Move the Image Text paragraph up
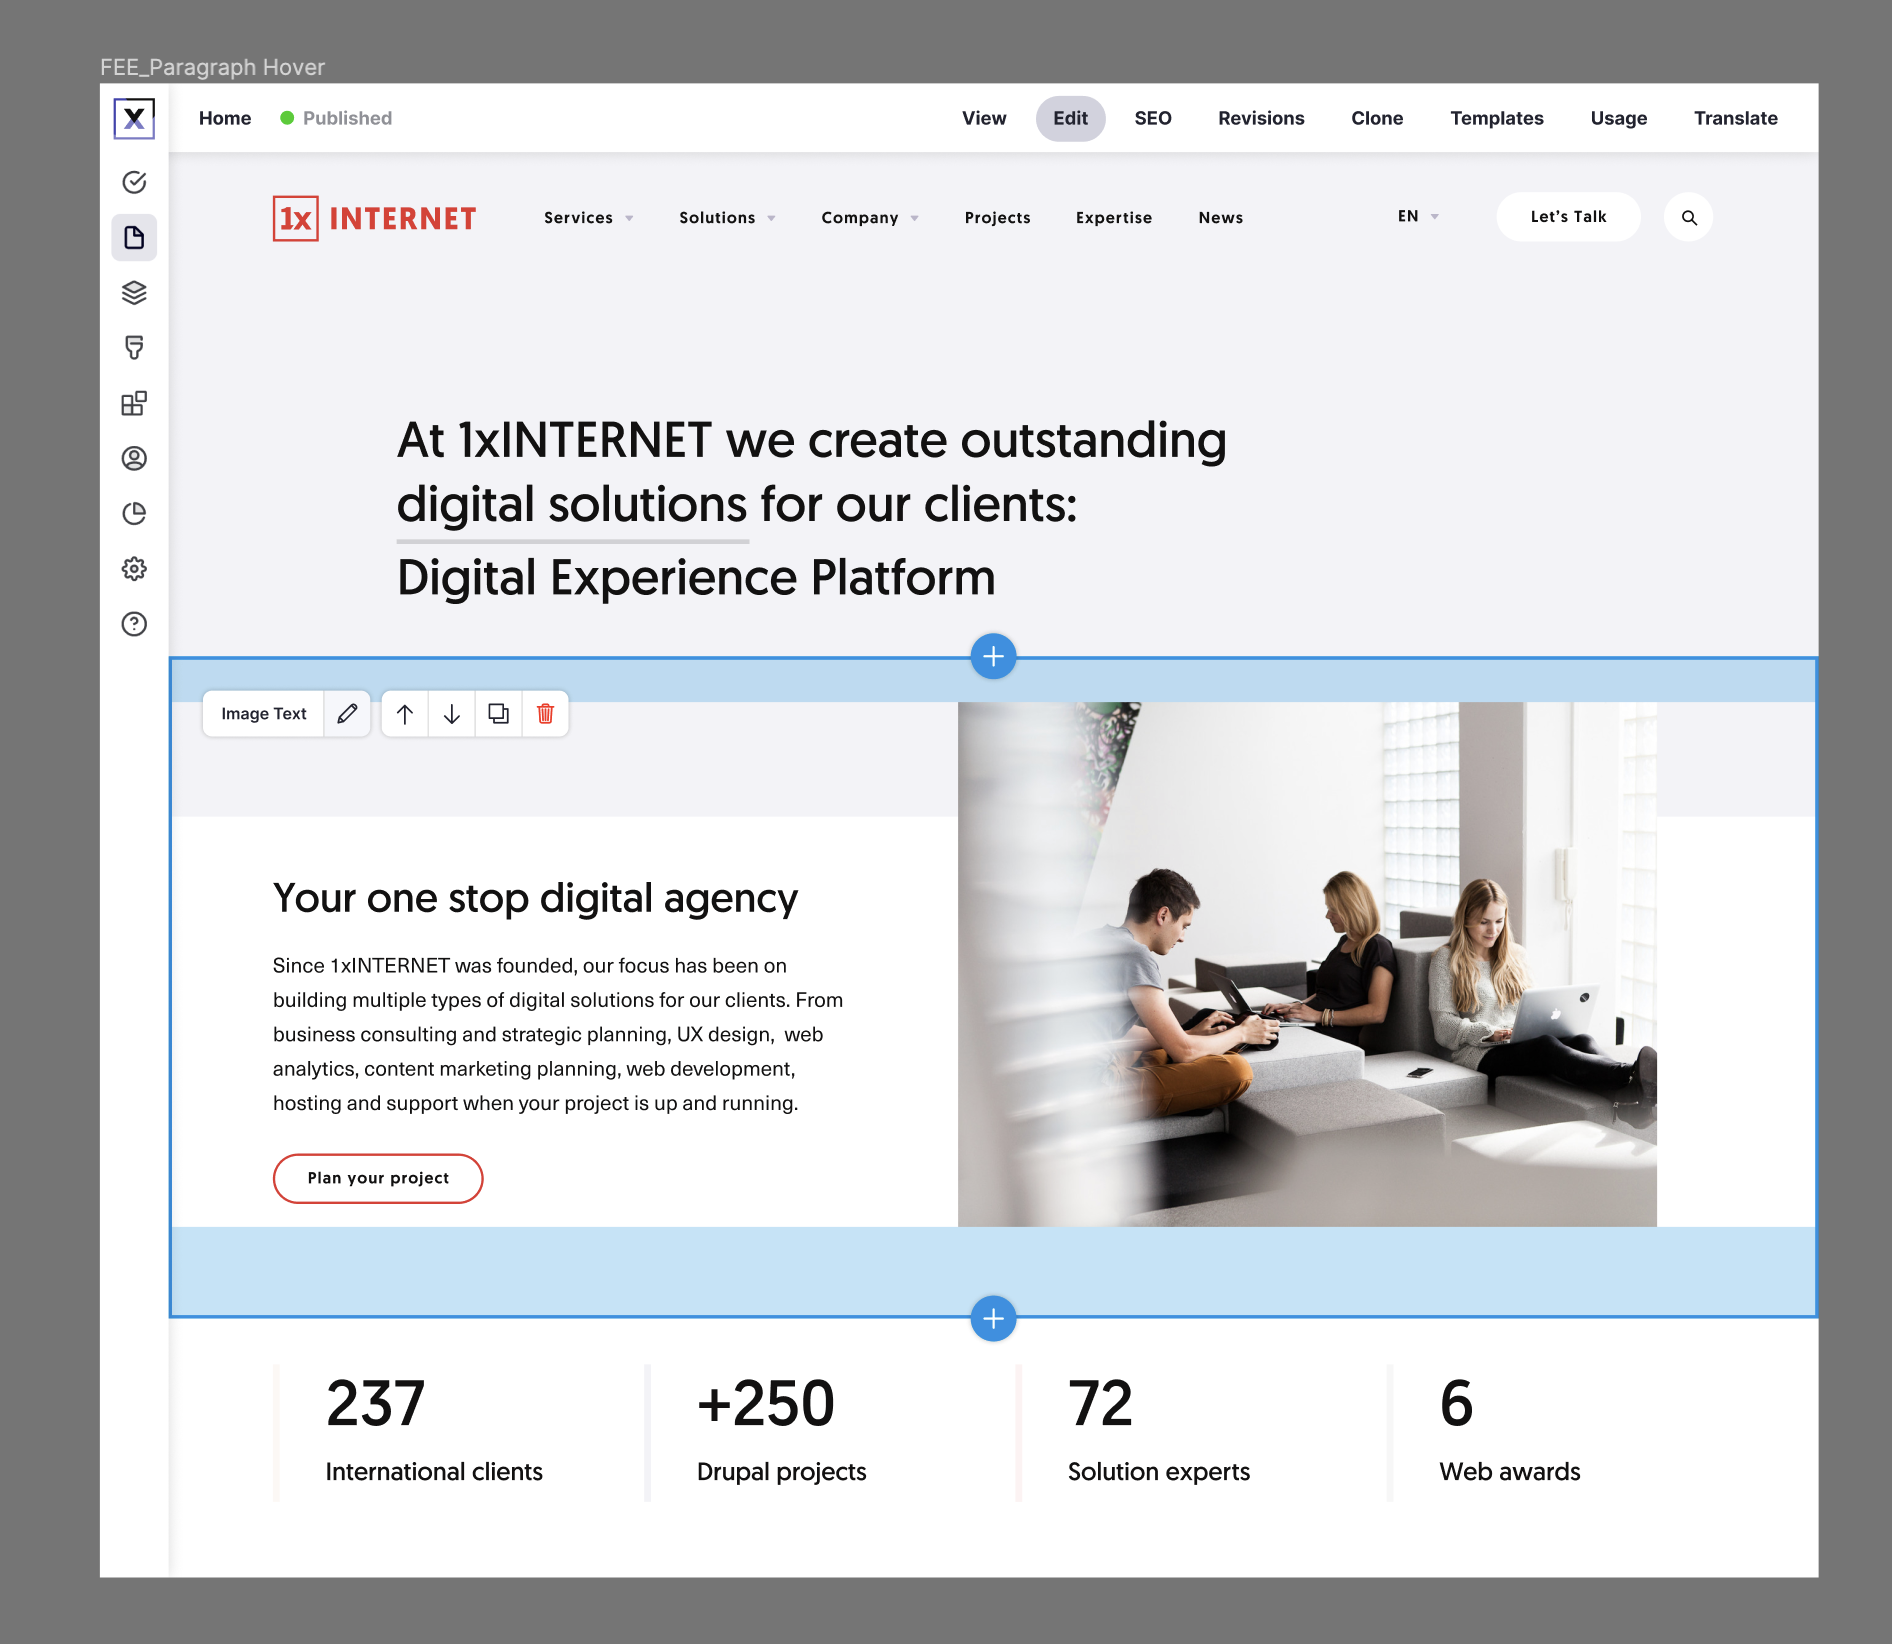The height and width of the screenshot is (1644, 1892). (404, 713)
